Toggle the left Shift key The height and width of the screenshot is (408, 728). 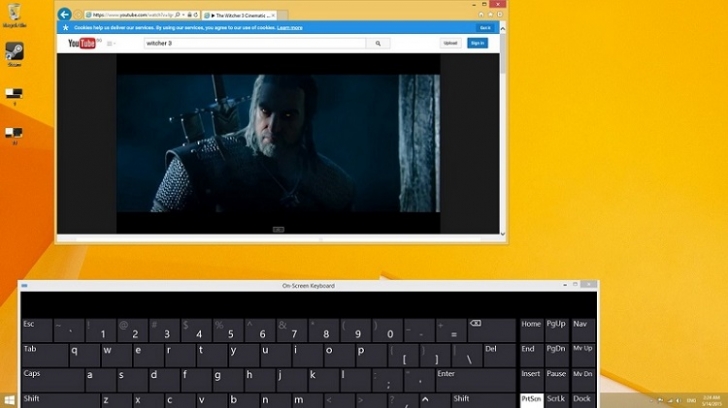pyautogui.click(x=60, y=401)
